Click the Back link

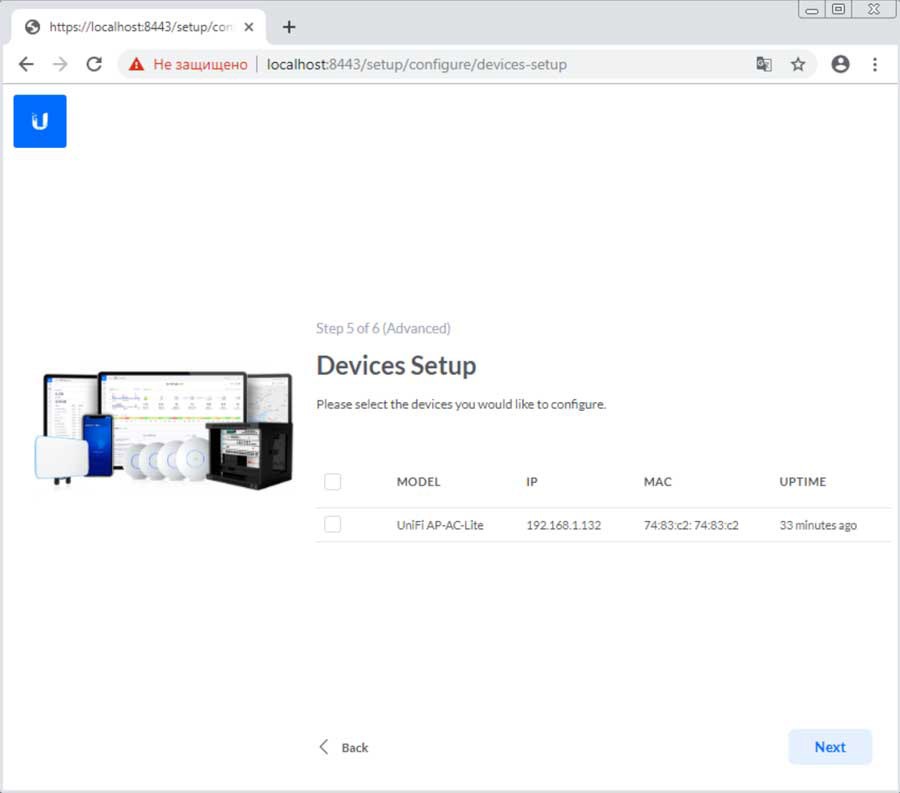(x=344, y=747)
